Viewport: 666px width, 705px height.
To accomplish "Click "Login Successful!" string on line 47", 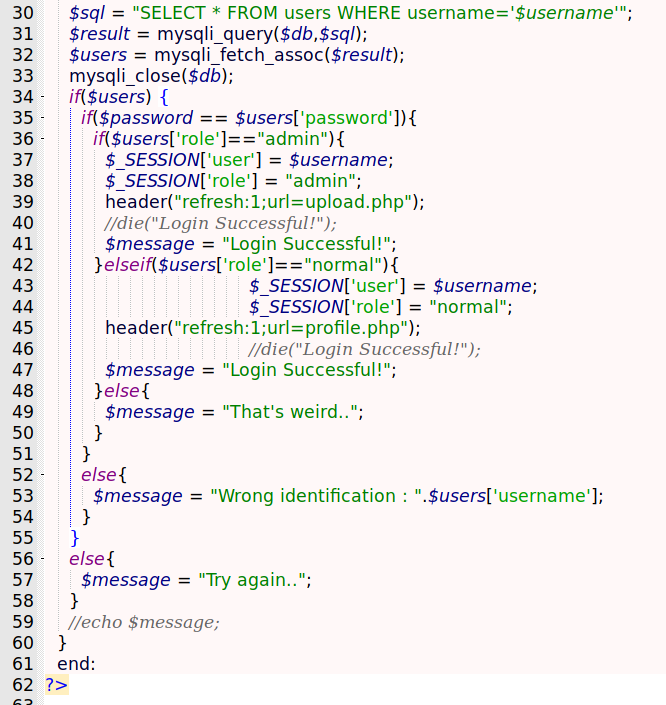I will [x=306, y=370].
